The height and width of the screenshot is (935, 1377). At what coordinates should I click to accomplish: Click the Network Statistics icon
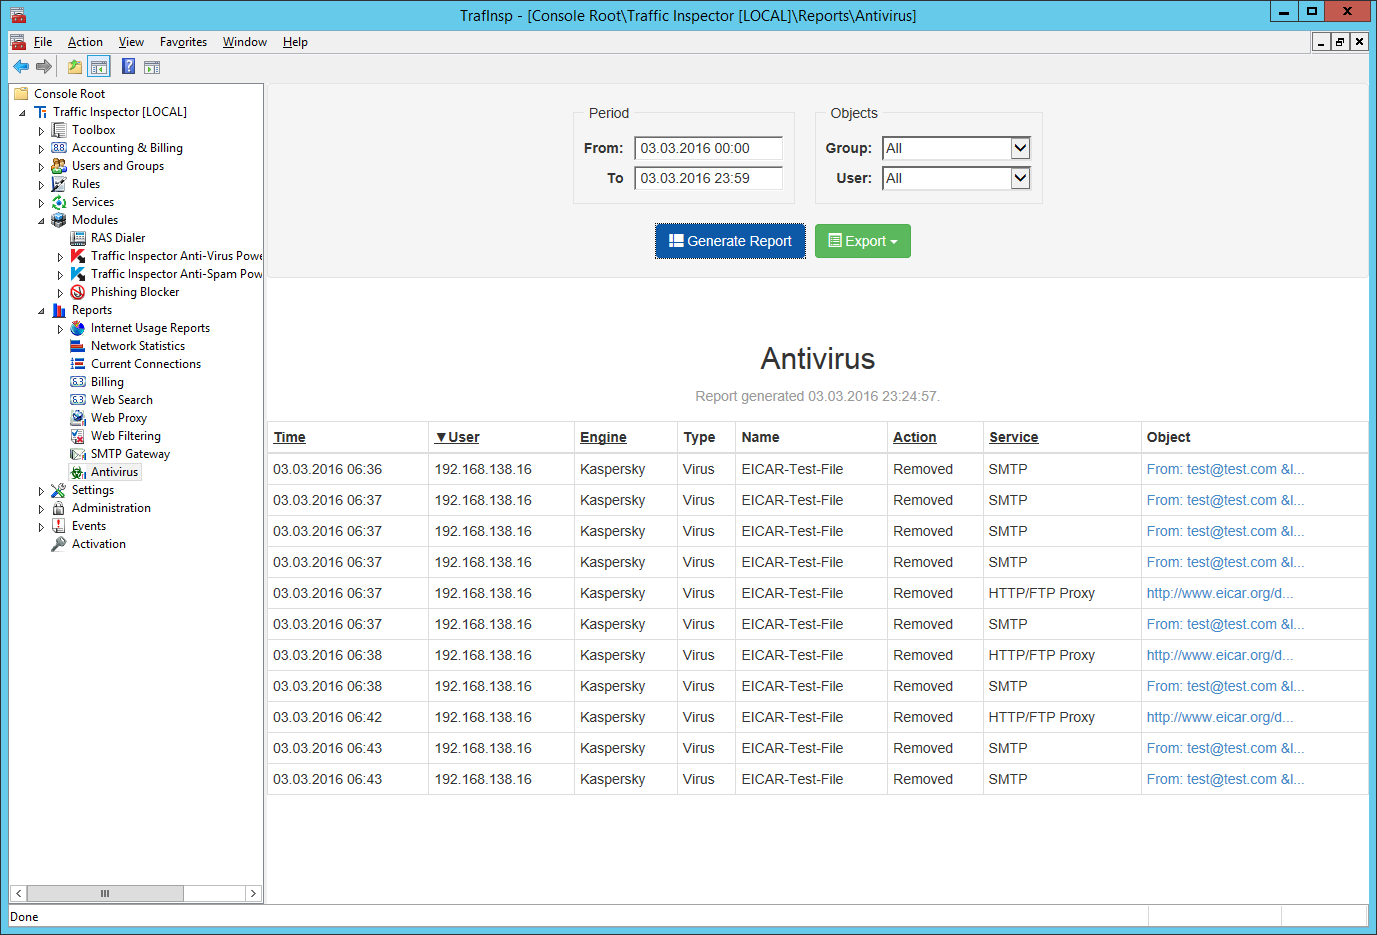(x=78, y=346)
